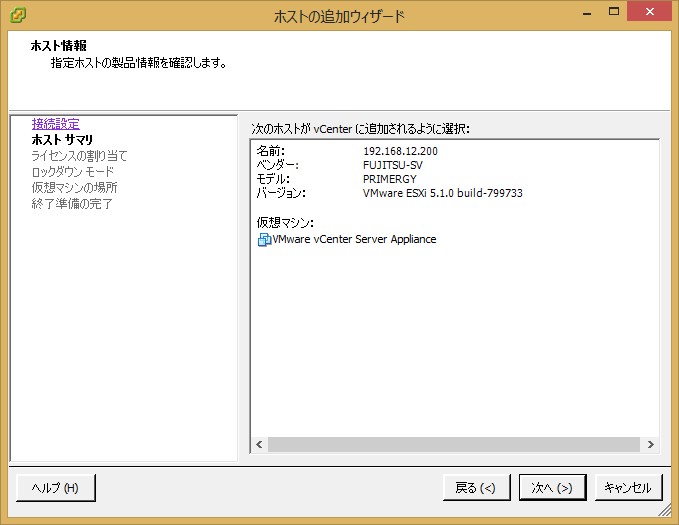The height and width of the screenshot is (525, 679).
Task: Select VMware vCenter Server Appliance entry
Action: [x=354, y=239]
